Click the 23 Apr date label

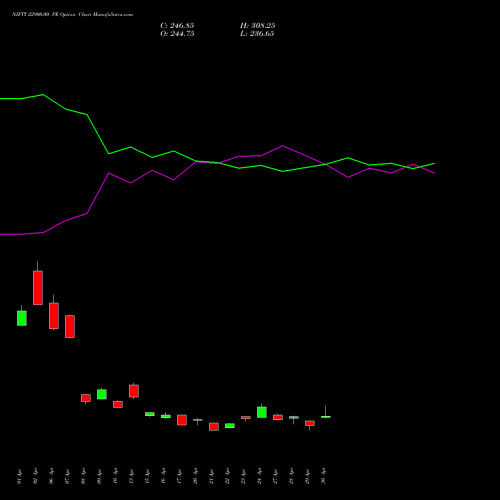243,476
